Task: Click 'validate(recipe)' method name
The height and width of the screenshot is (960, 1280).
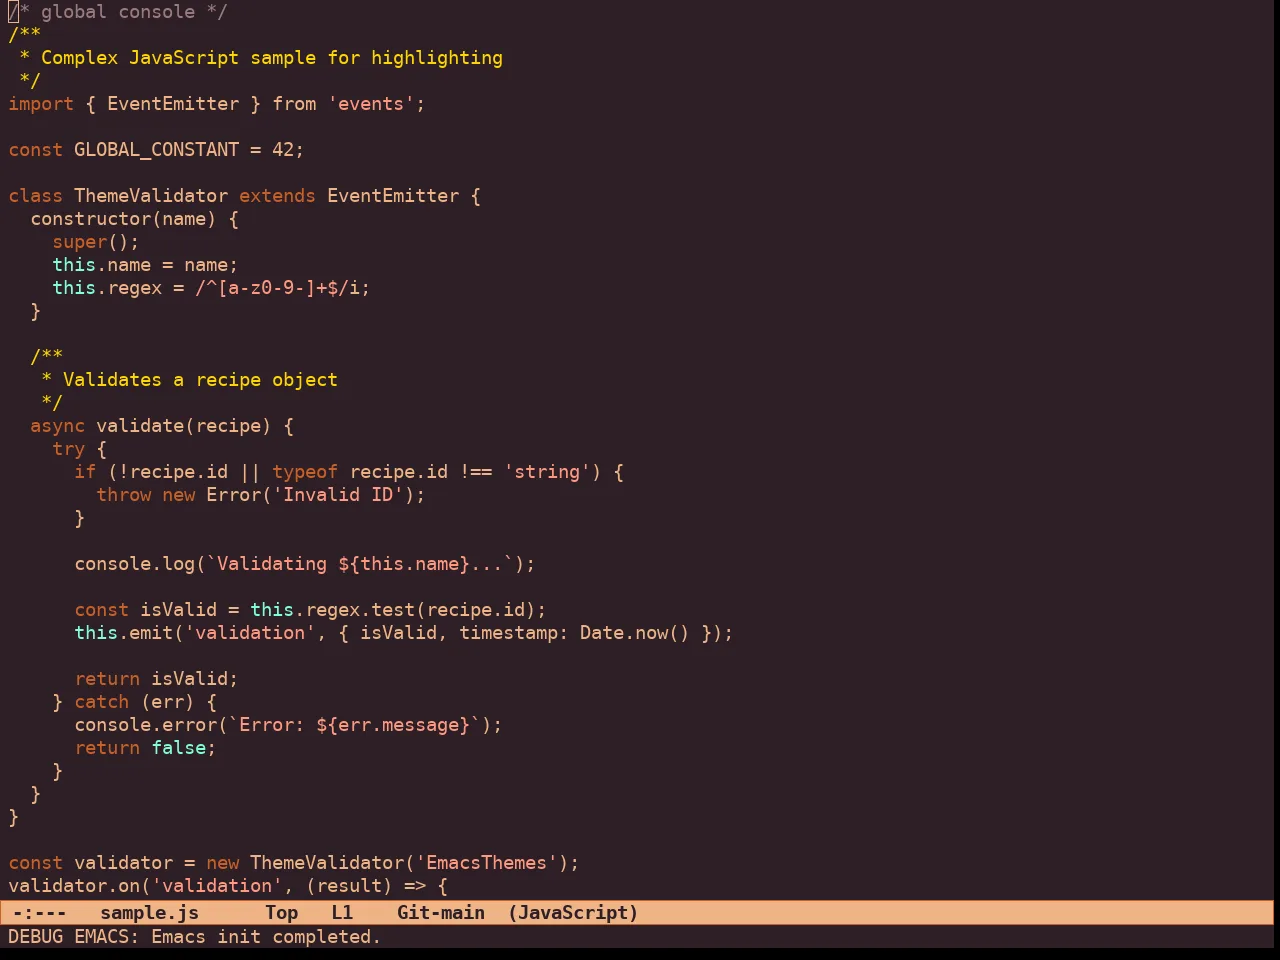Action: (x=184, y=426)
